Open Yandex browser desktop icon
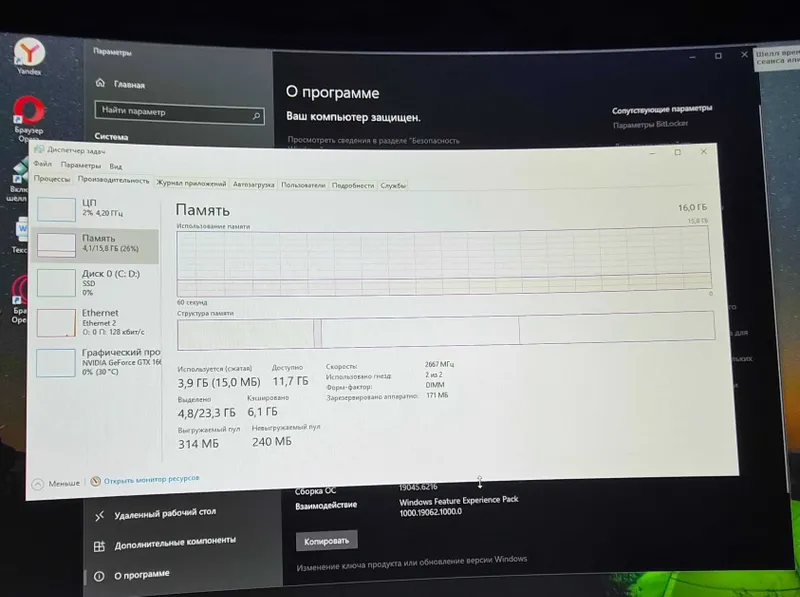 (29, 53)
